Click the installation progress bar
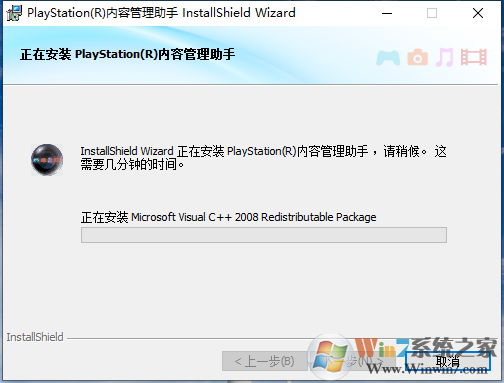Viewport: 504px width, 383px height. tap(264, 235)
